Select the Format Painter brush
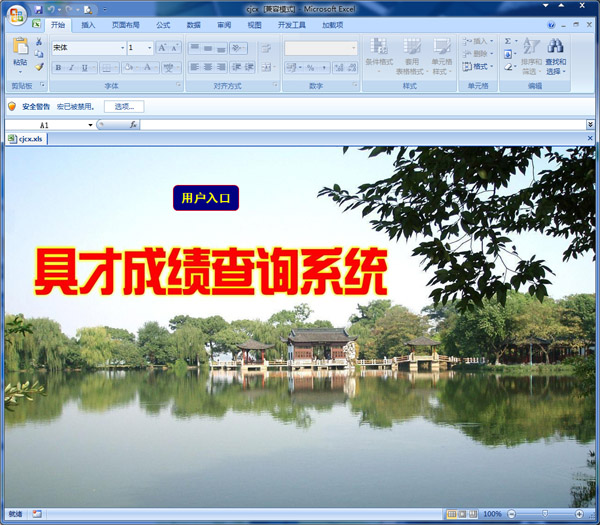The image size is (600, 525). [39, 67]
